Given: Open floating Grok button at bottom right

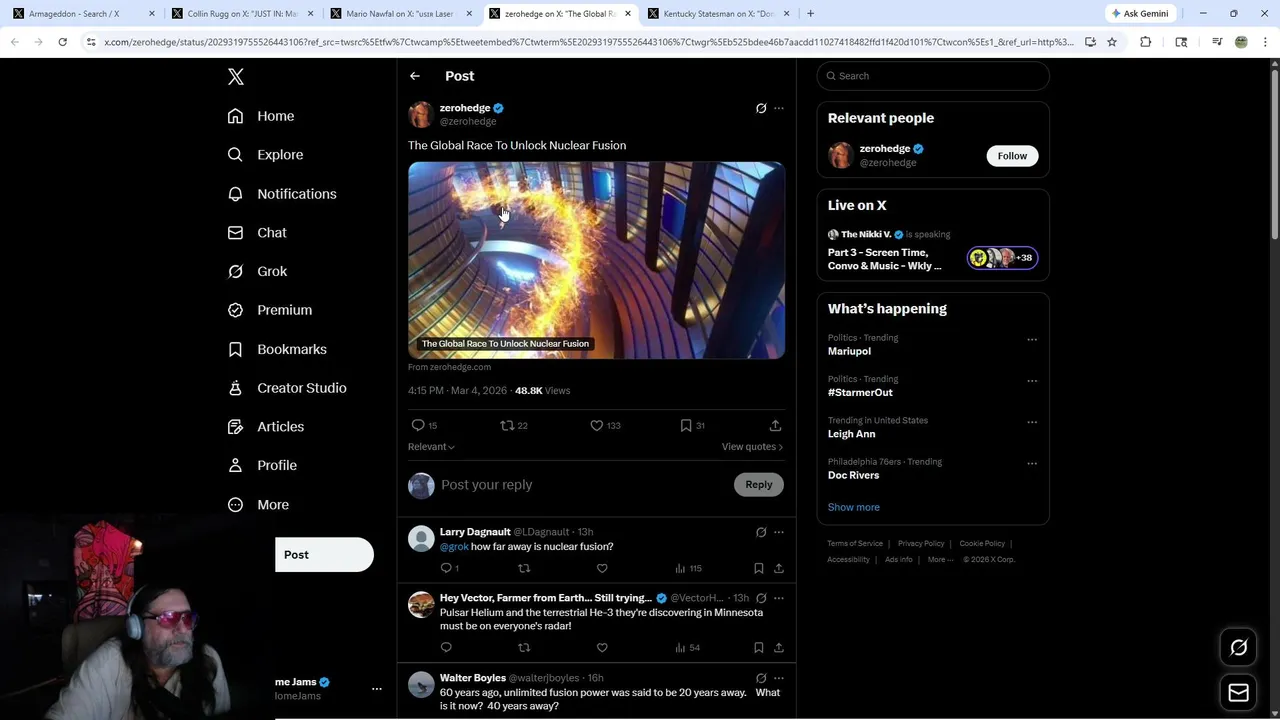Looking at the screenshot, I should [x=1239, y=648].
